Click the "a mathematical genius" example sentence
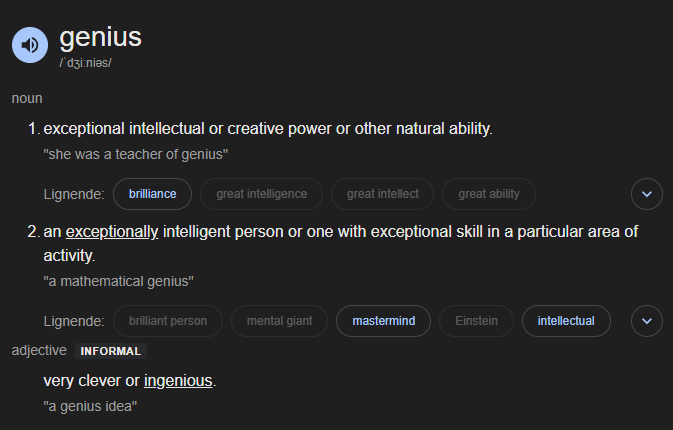Image resolution: width=673 pixels, height=430 pixels. coord(119,281)
